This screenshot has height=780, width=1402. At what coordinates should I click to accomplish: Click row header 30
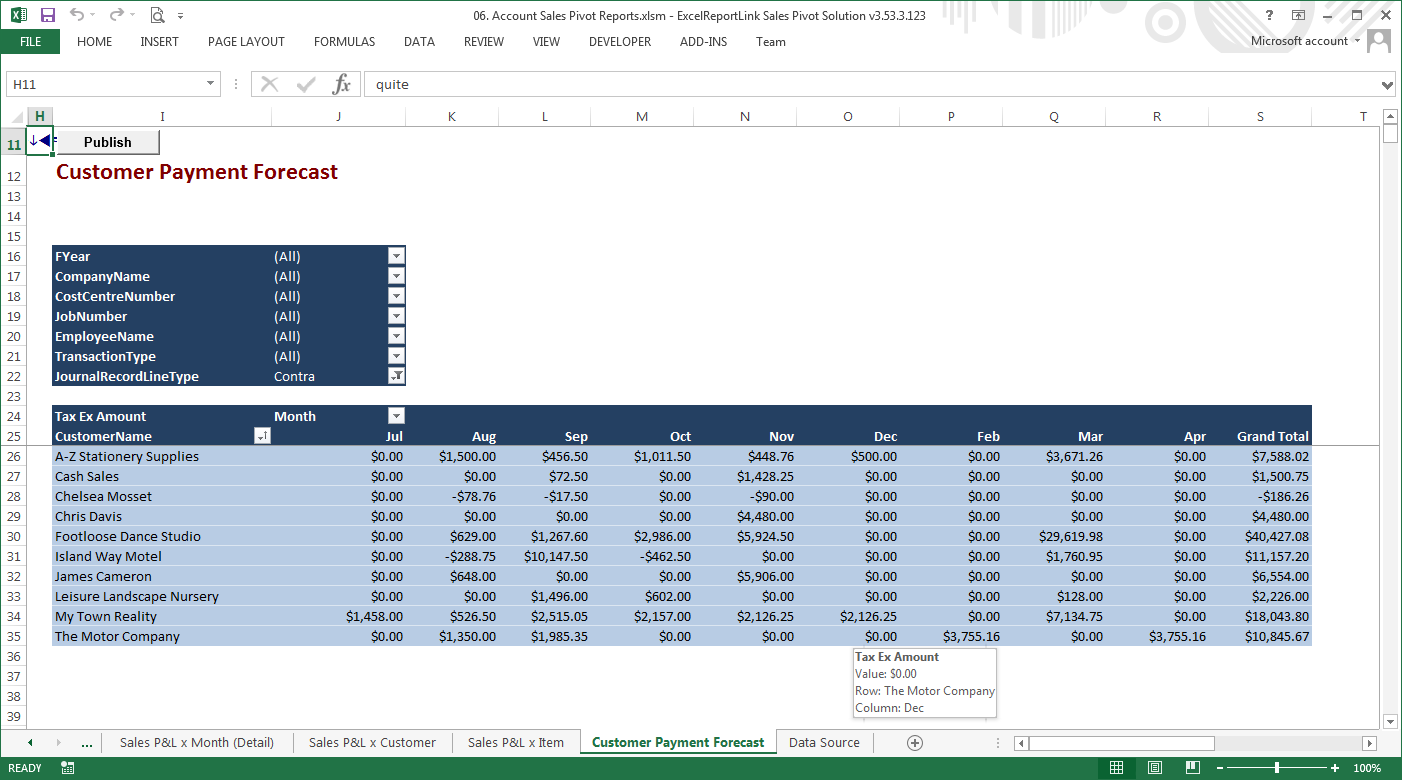tap(14, 536)
